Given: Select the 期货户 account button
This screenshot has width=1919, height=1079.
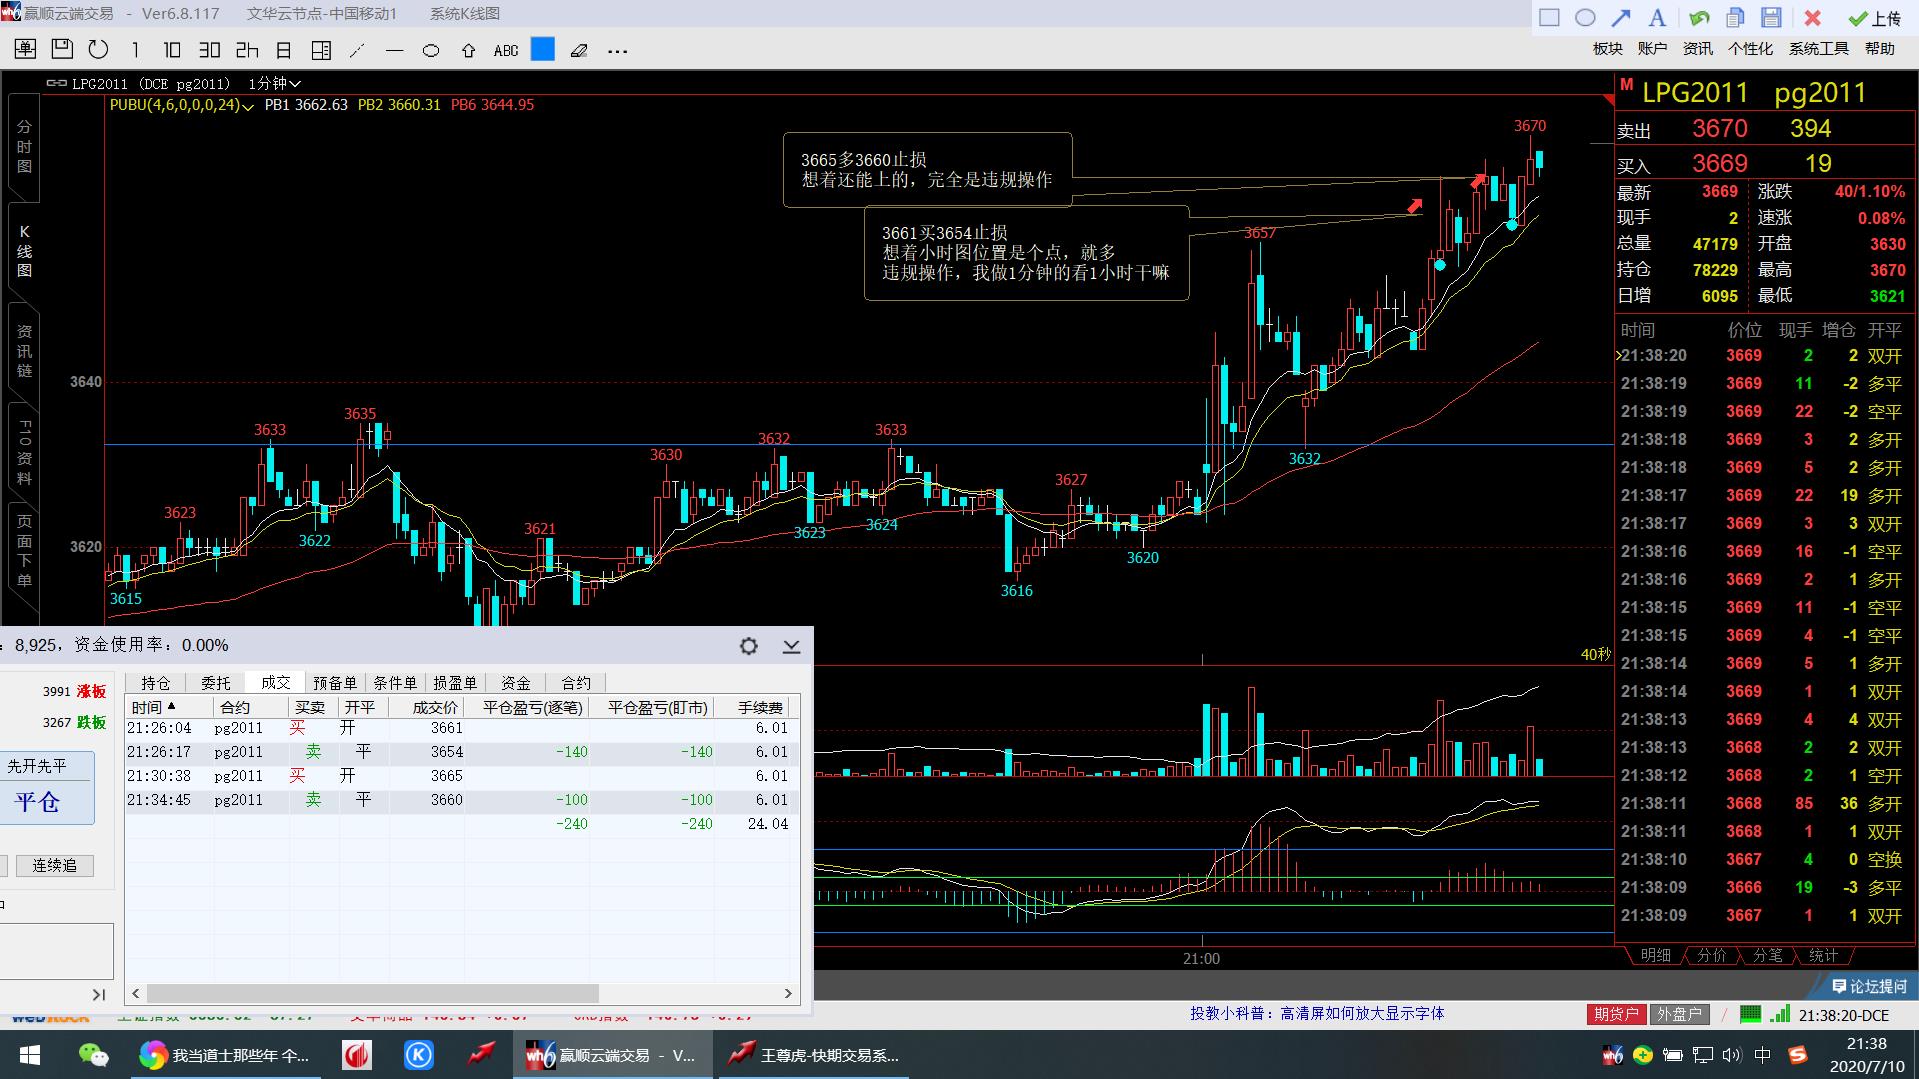Looking at the screenshot, I should (x=1616, y=1014).
